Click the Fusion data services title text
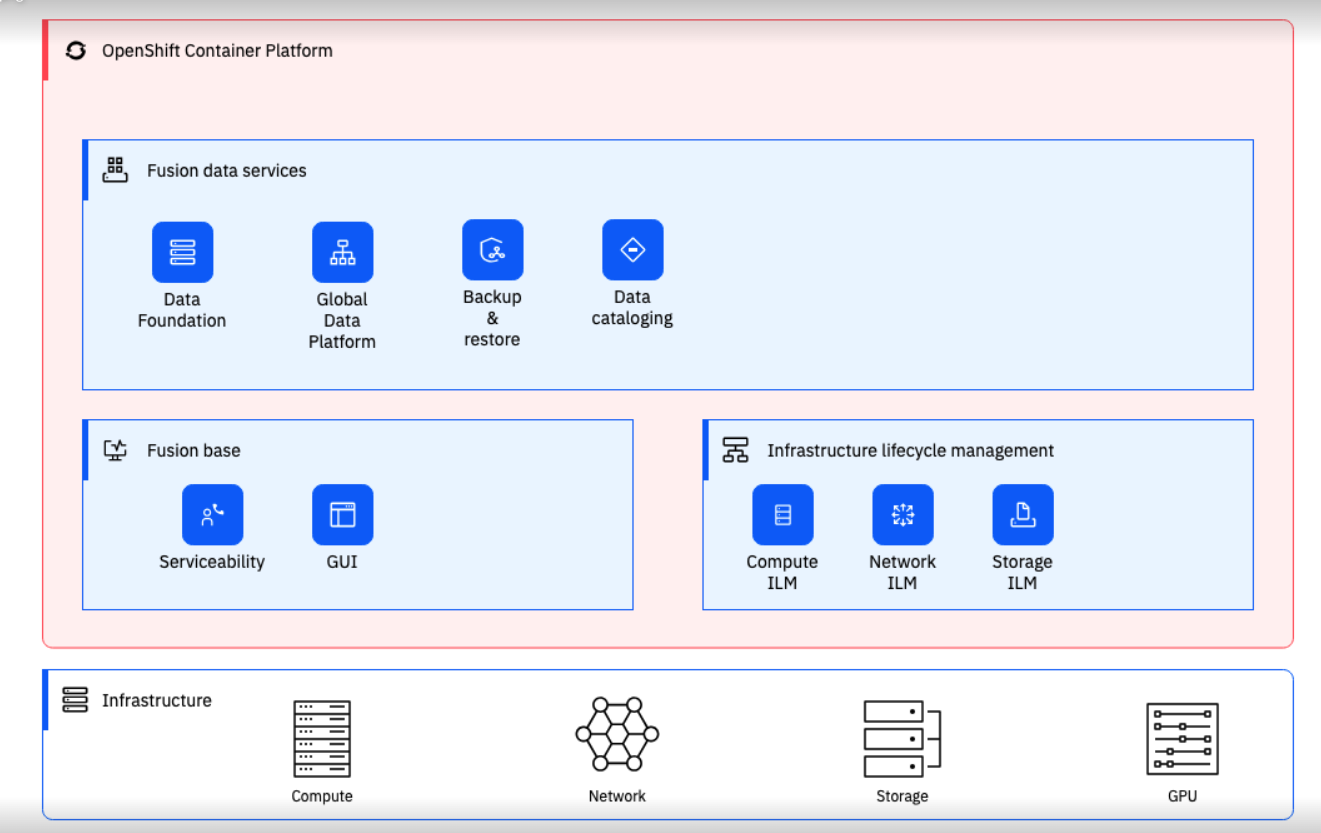 tap(227, 171)
